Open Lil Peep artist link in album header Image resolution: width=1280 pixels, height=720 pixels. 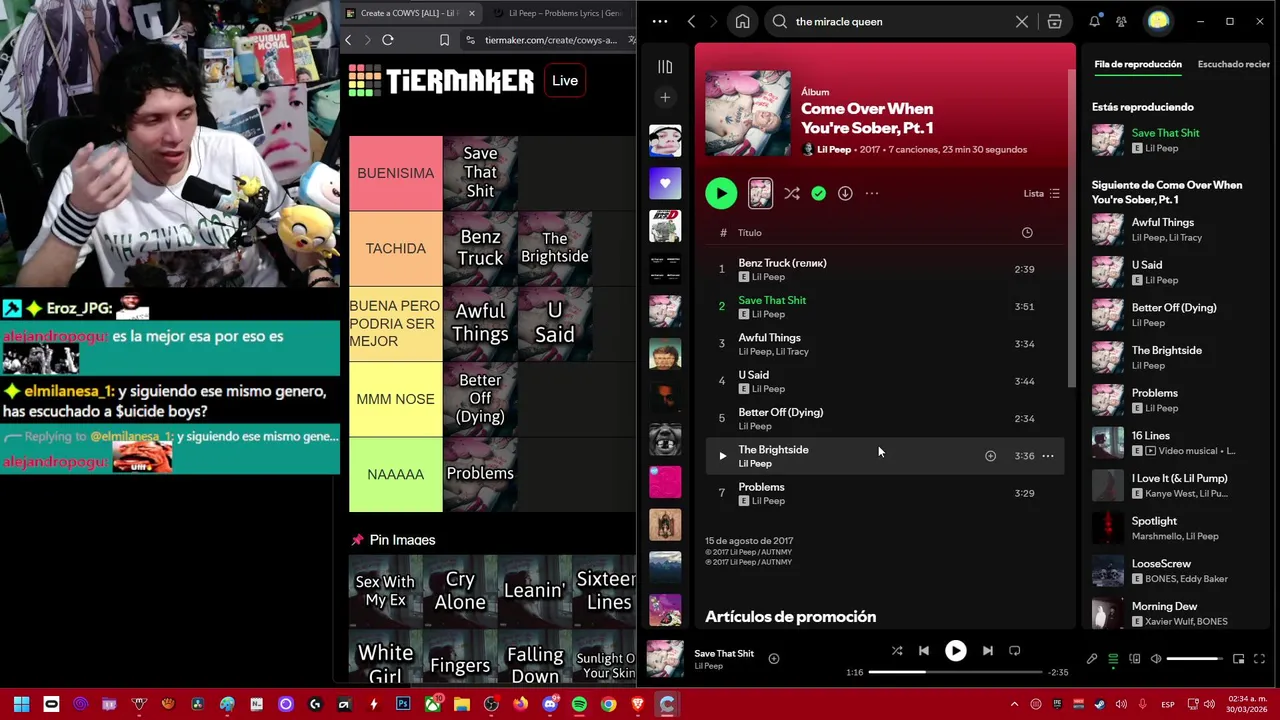point(833,149)
